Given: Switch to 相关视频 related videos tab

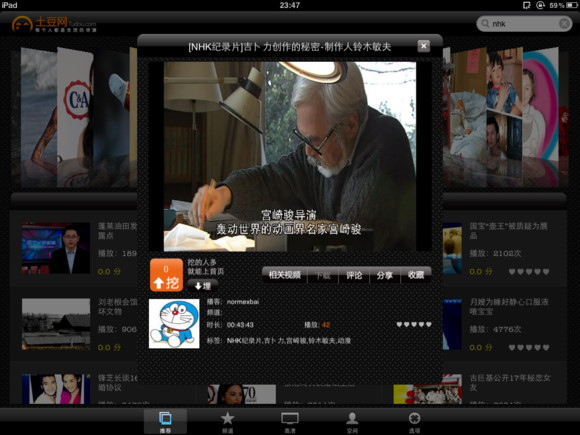Looking at the screenshot, I should (x=284, y=275).
